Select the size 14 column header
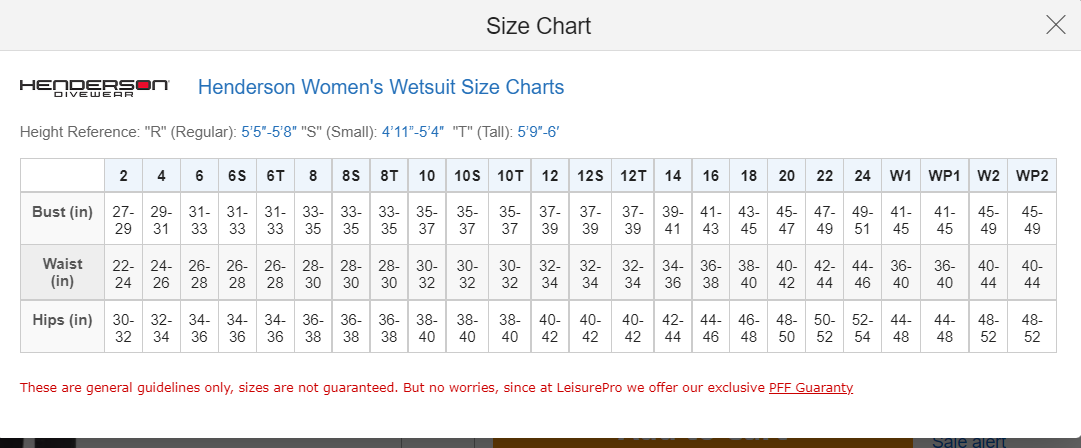The width and height of the screenshot is (1081, 448). pos(673,175)
